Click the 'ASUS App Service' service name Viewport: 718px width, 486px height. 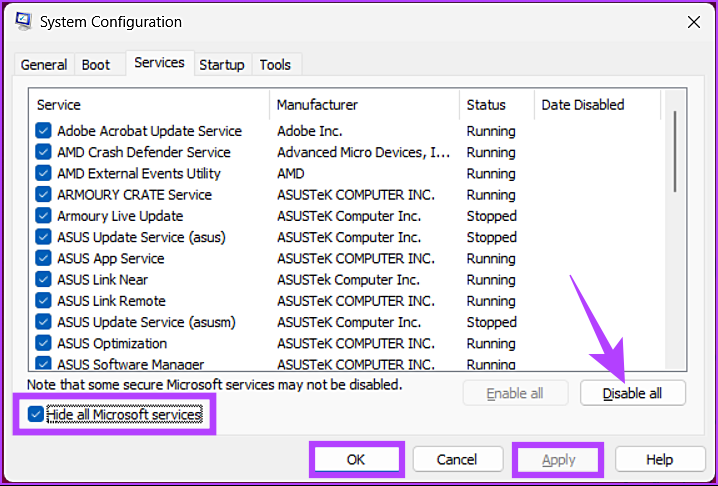111,258
